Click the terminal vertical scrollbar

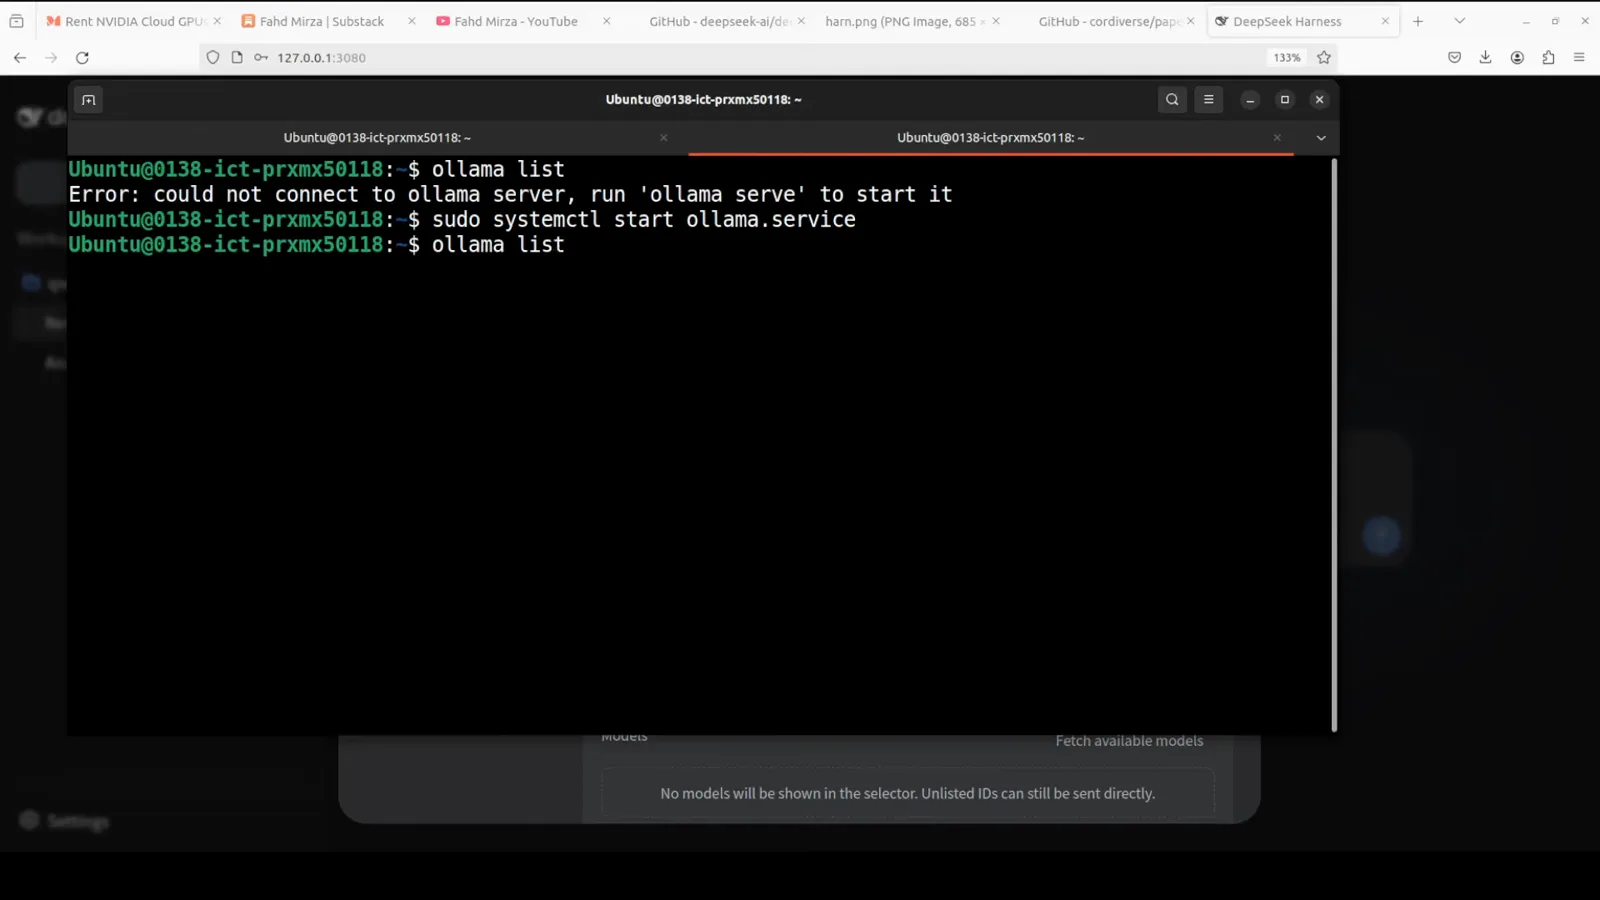[x=1334, y=445]
